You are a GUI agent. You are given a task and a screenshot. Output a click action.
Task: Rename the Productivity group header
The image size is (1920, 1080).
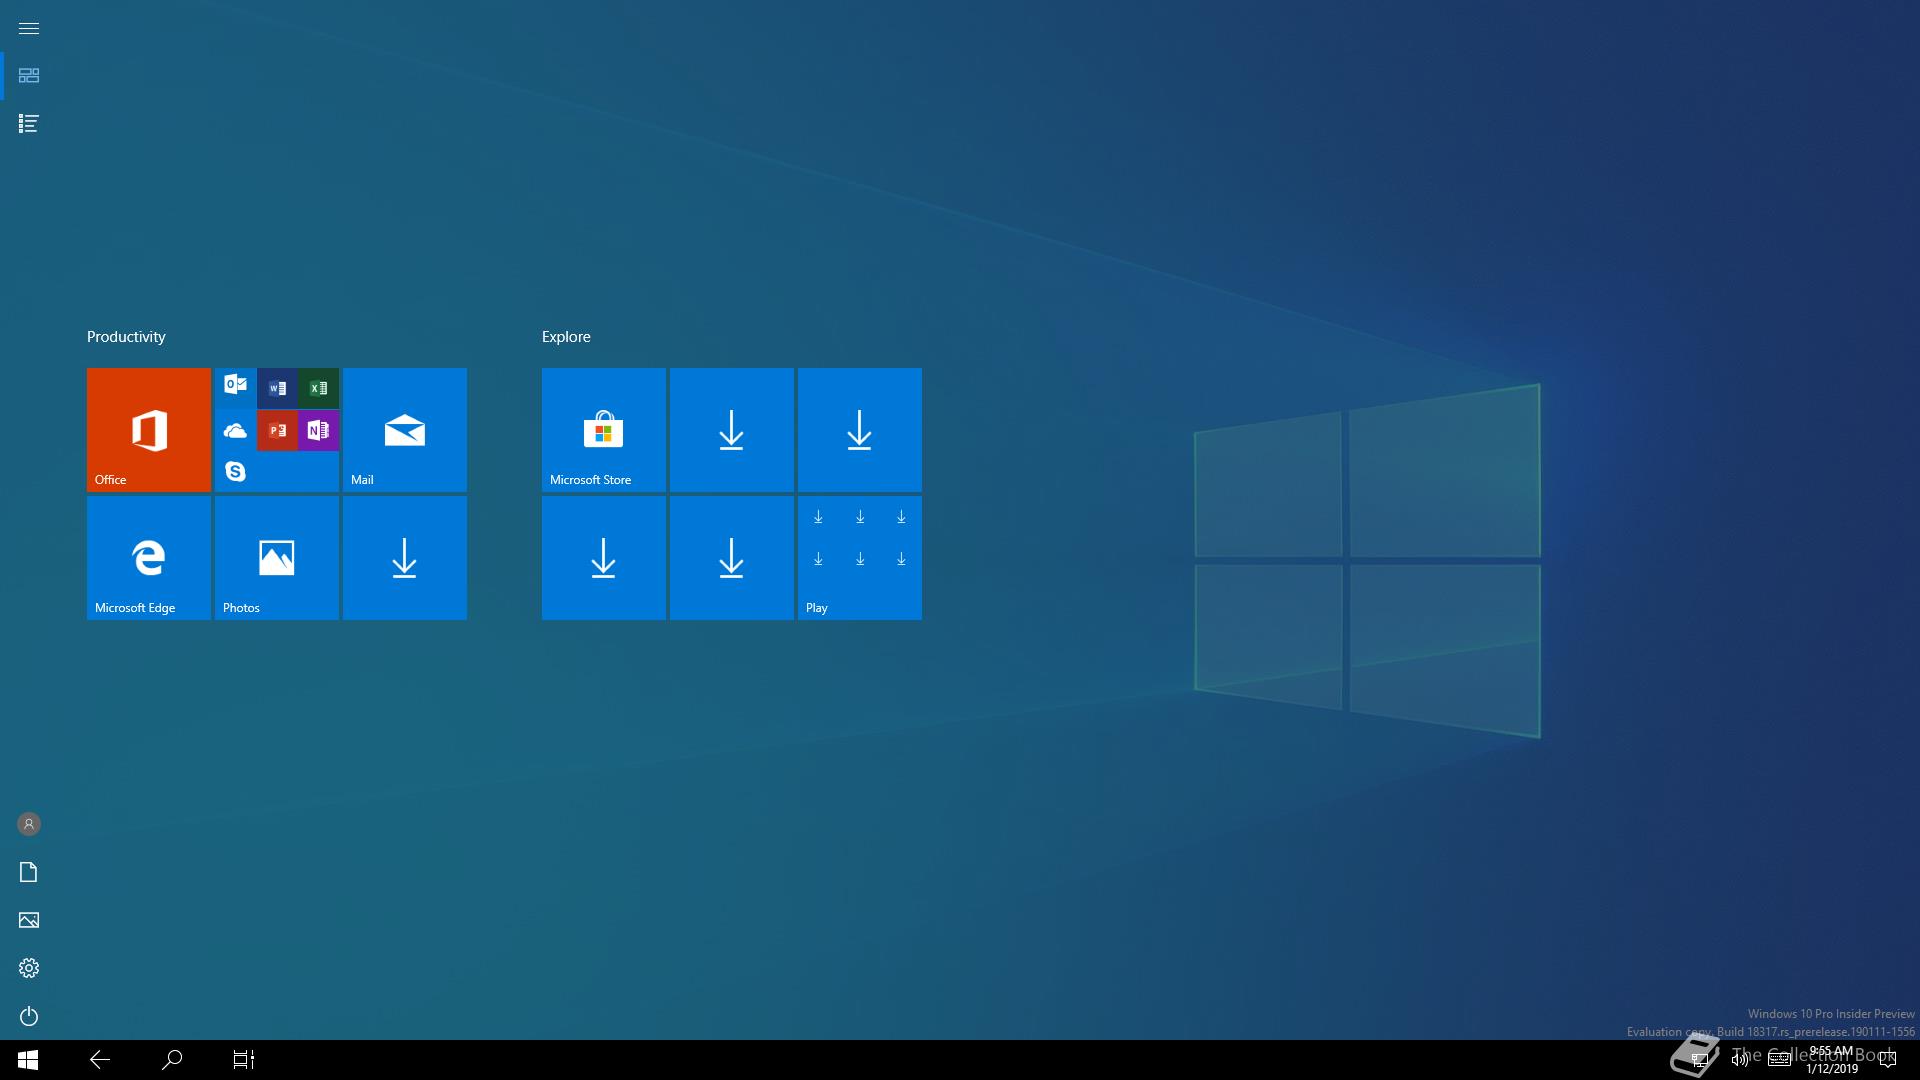(126, 337)
